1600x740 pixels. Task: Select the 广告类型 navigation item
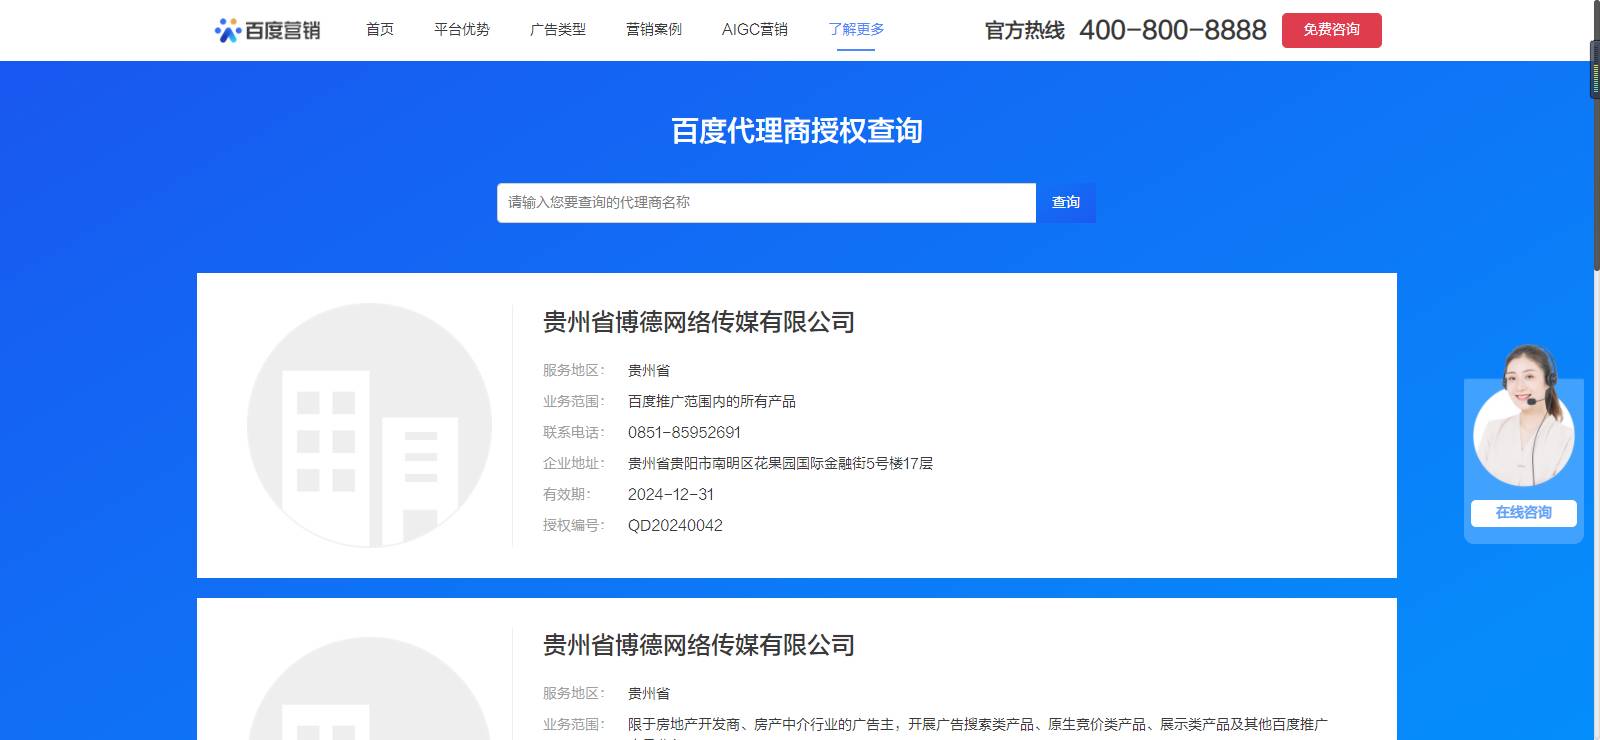click(x=558, y=30)
